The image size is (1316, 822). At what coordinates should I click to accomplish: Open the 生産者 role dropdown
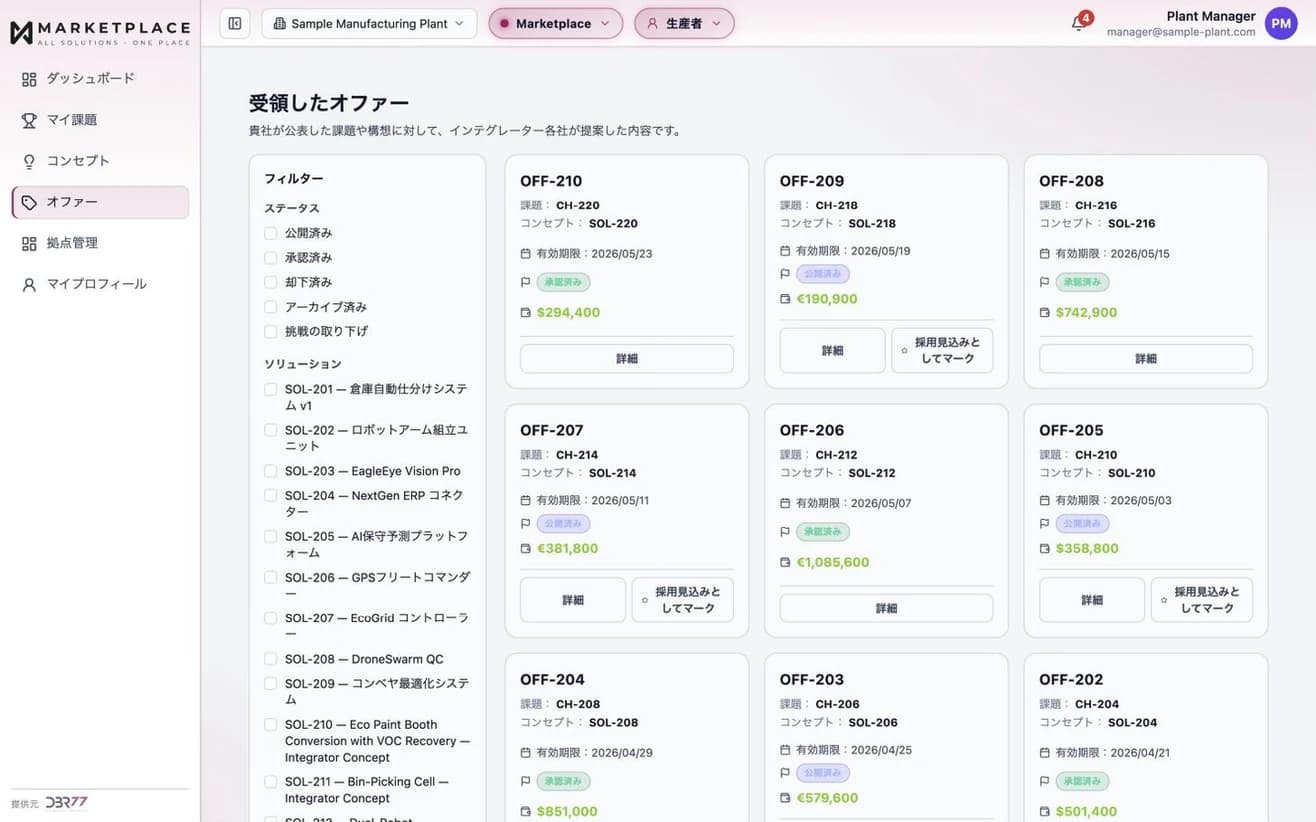click(684, 23)
